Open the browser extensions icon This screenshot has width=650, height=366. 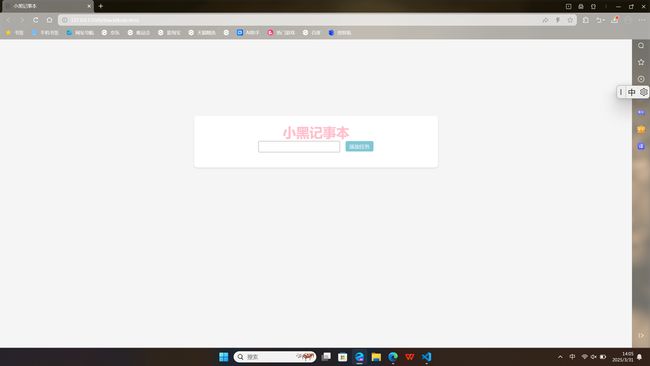586,20
